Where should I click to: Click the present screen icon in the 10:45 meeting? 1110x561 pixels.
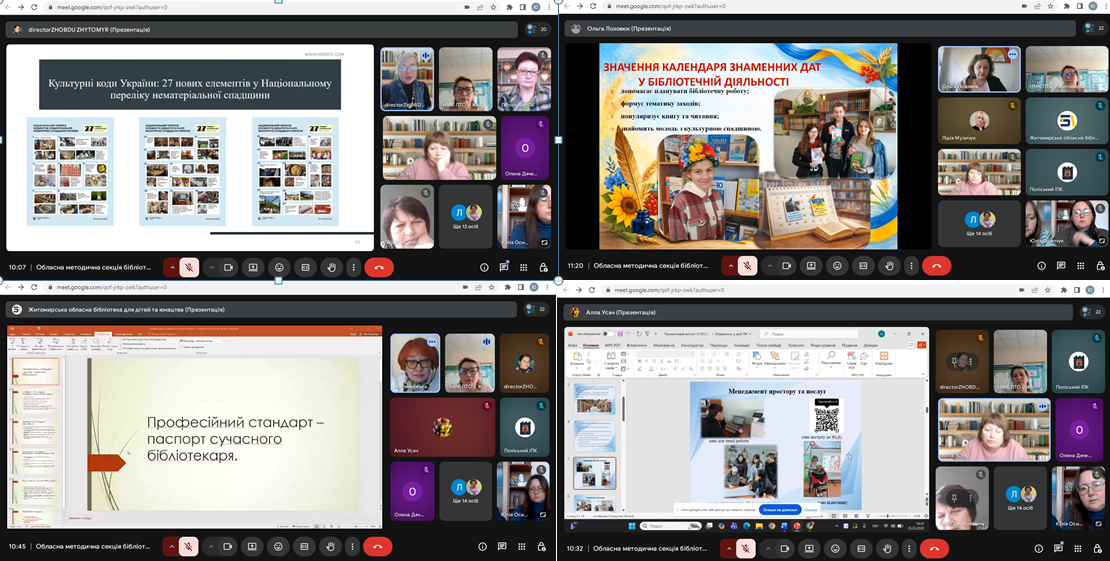[253, 547]
